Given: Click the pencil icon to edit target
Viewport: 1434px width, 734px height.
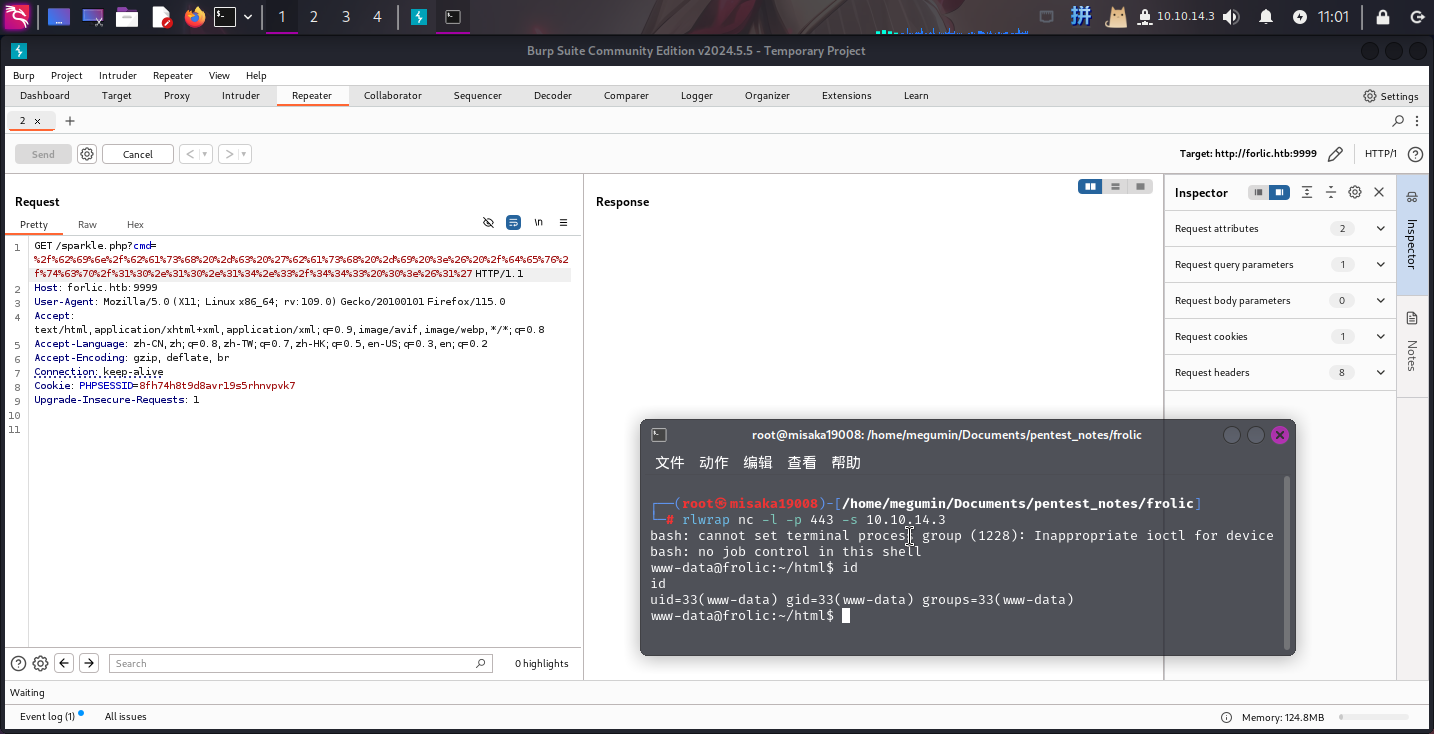Looking at the screenshot, I should coord(1335,154).
